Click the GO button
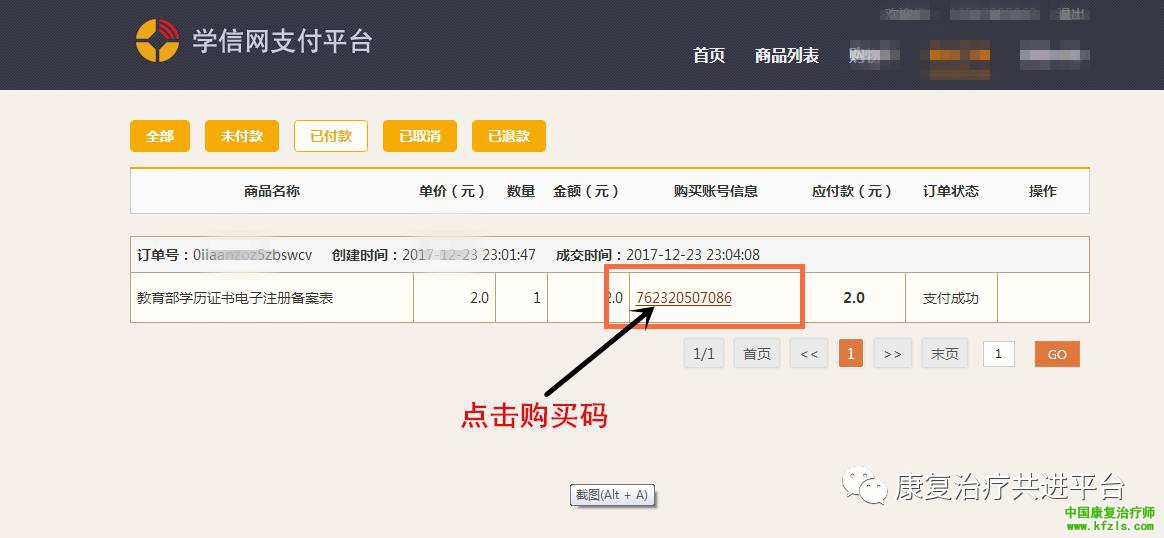Image resolution: width=1164 pixels, height=538 pixels. pyautogui.click(x=1057, y=354)
